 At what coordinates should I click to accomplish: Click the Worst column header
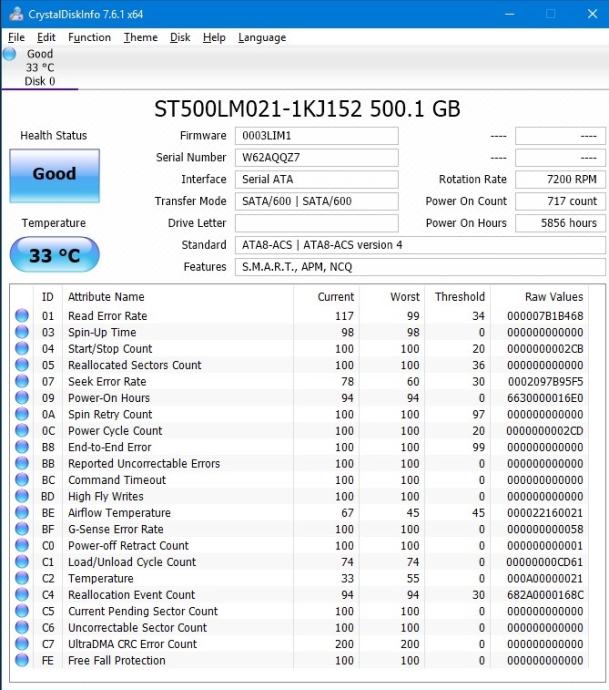click(405, 297)
